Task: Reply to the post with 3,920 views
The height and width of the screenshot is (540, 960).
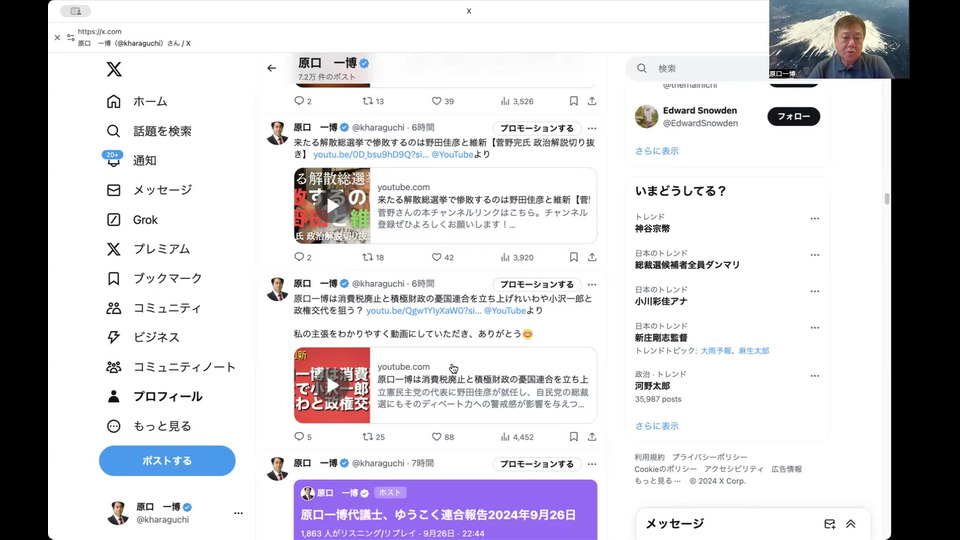Action: tap(302, 258)
